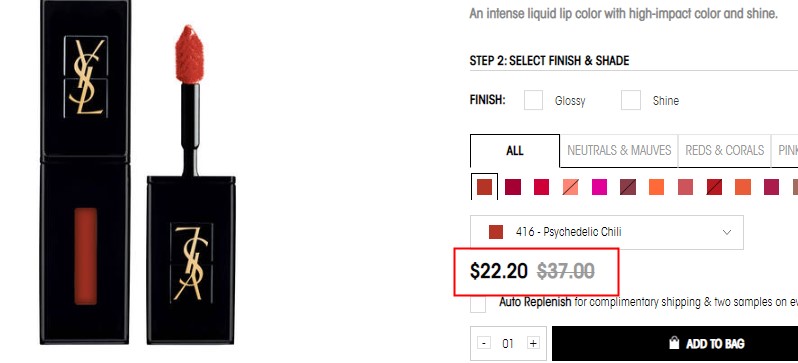This screenshot has height=363, width=798.
Task: Select the split salmon-colored diagonal swatch
Action: point(571,187)
